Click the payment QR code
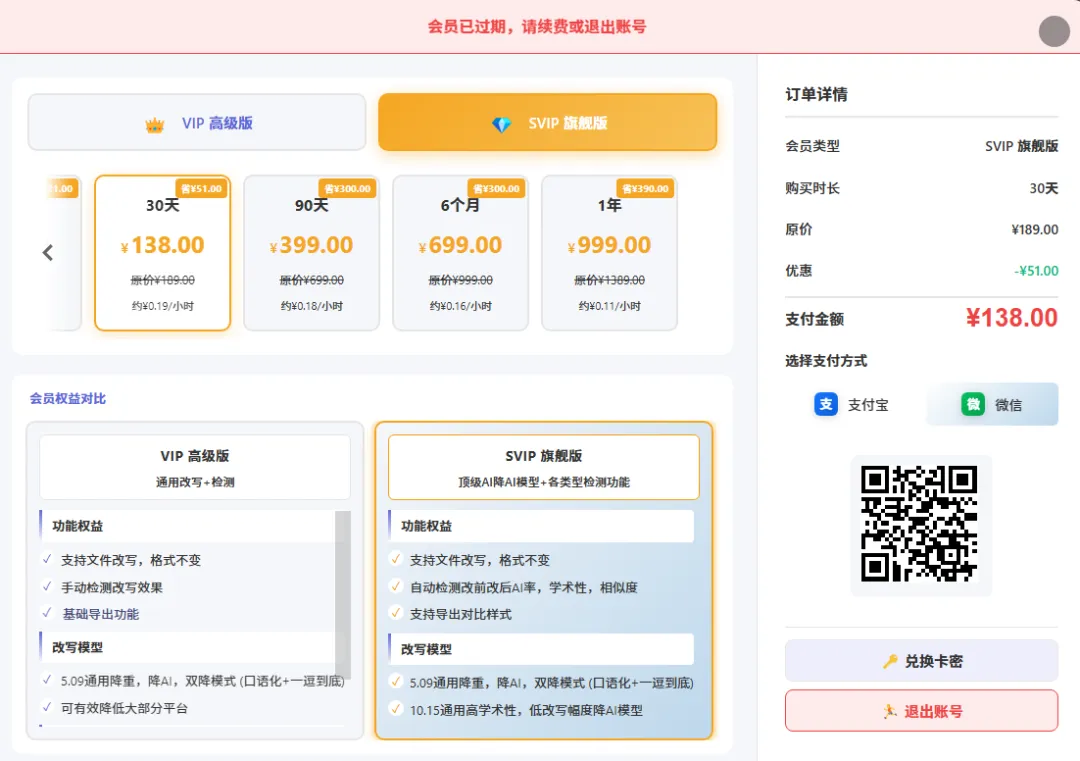This screenshot has width=1080, height=761. tap(920, 524)
